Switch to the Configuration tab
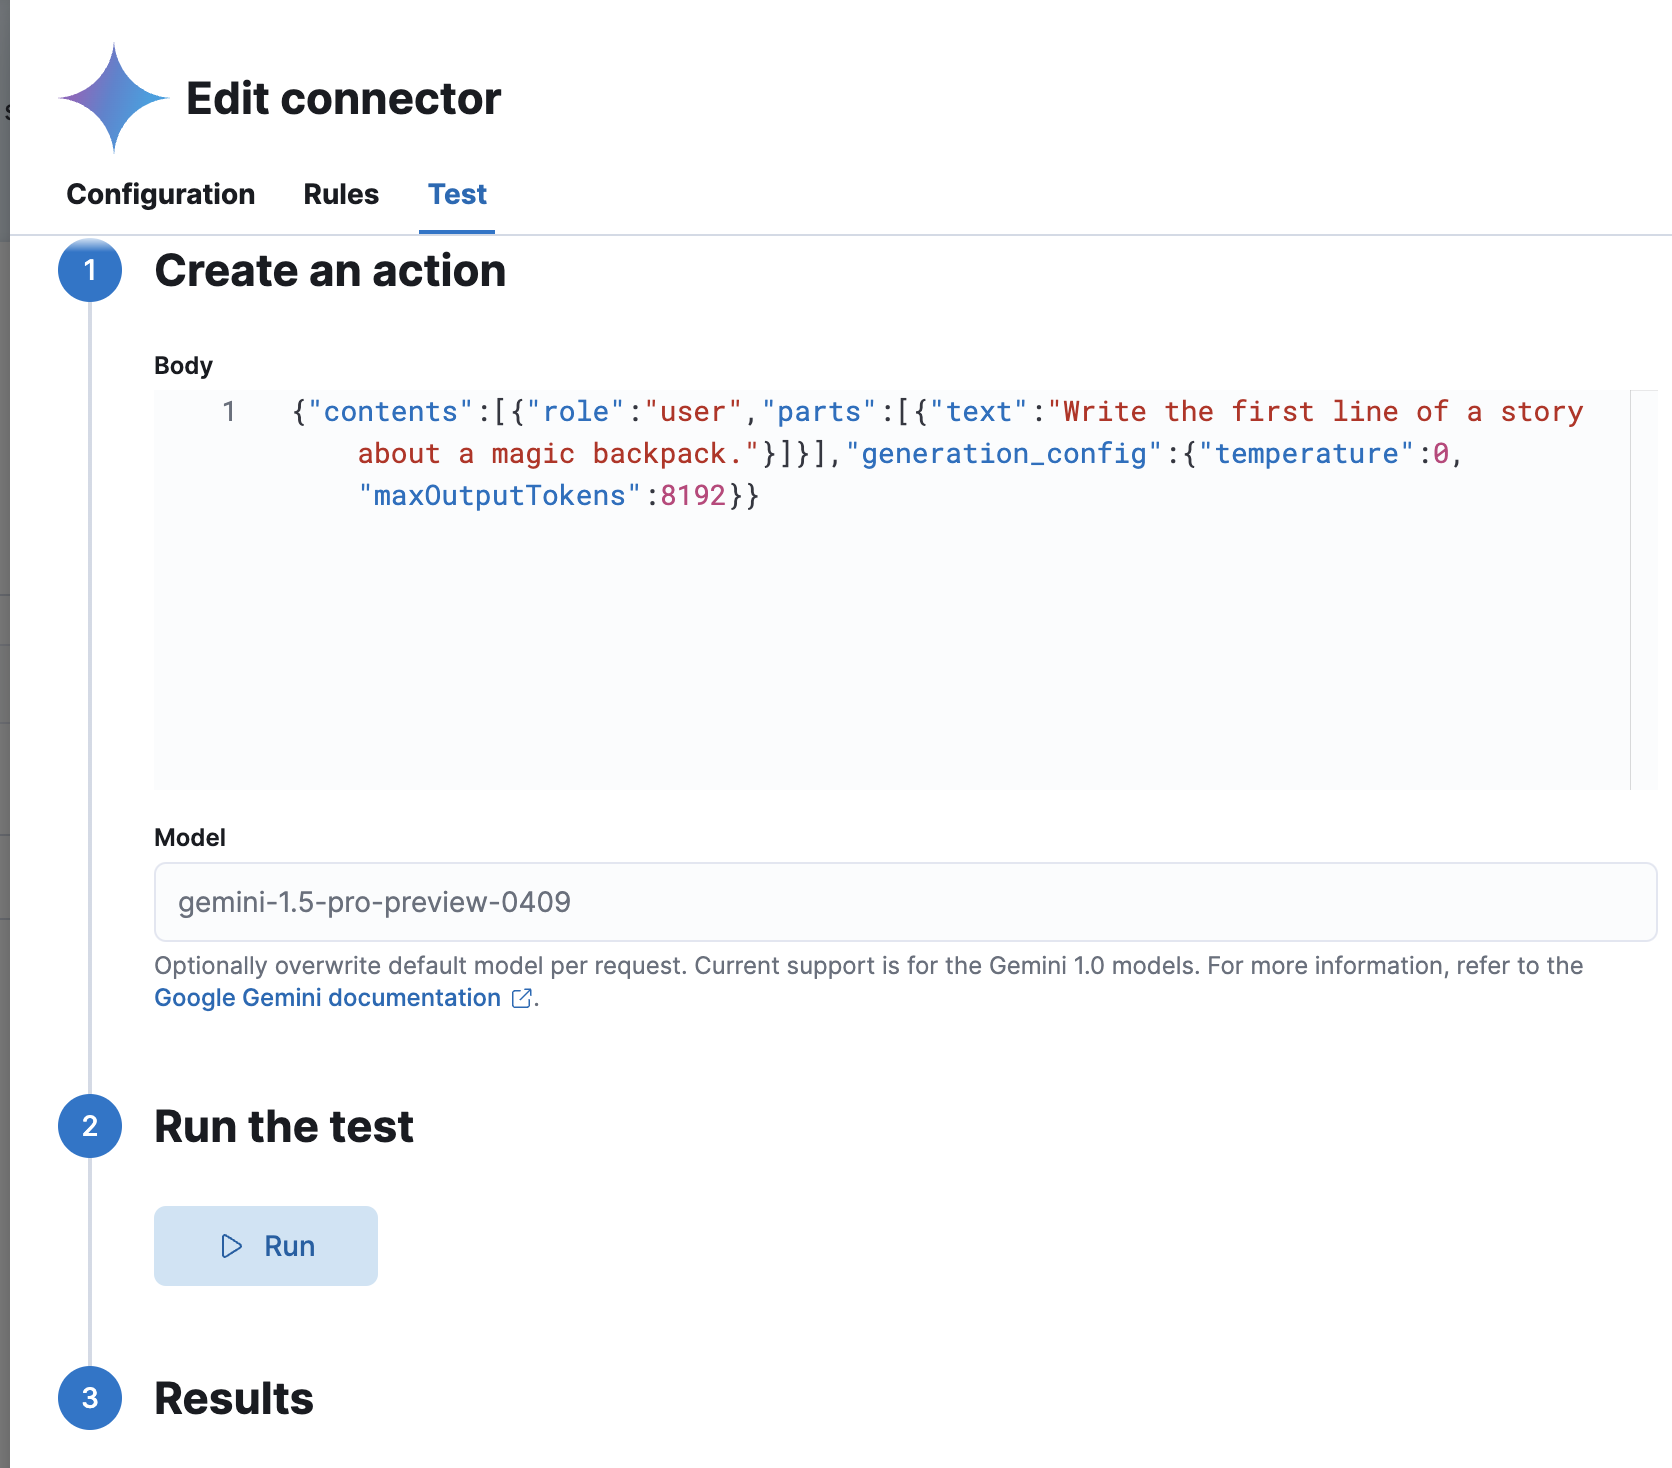1672x1468 pixels. click(160, 194)
